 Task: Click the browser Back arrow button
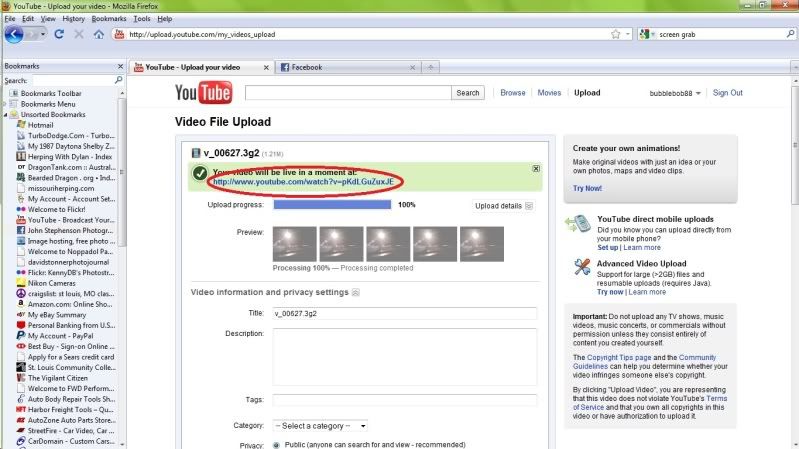pos(14,34)
